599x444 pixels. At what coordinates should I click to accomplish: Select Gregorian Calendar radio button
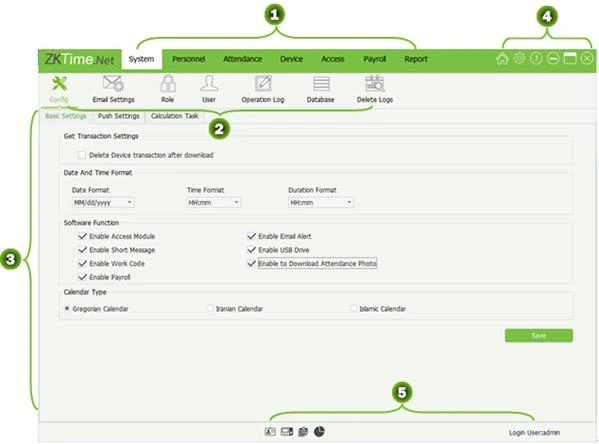point(67,308)
